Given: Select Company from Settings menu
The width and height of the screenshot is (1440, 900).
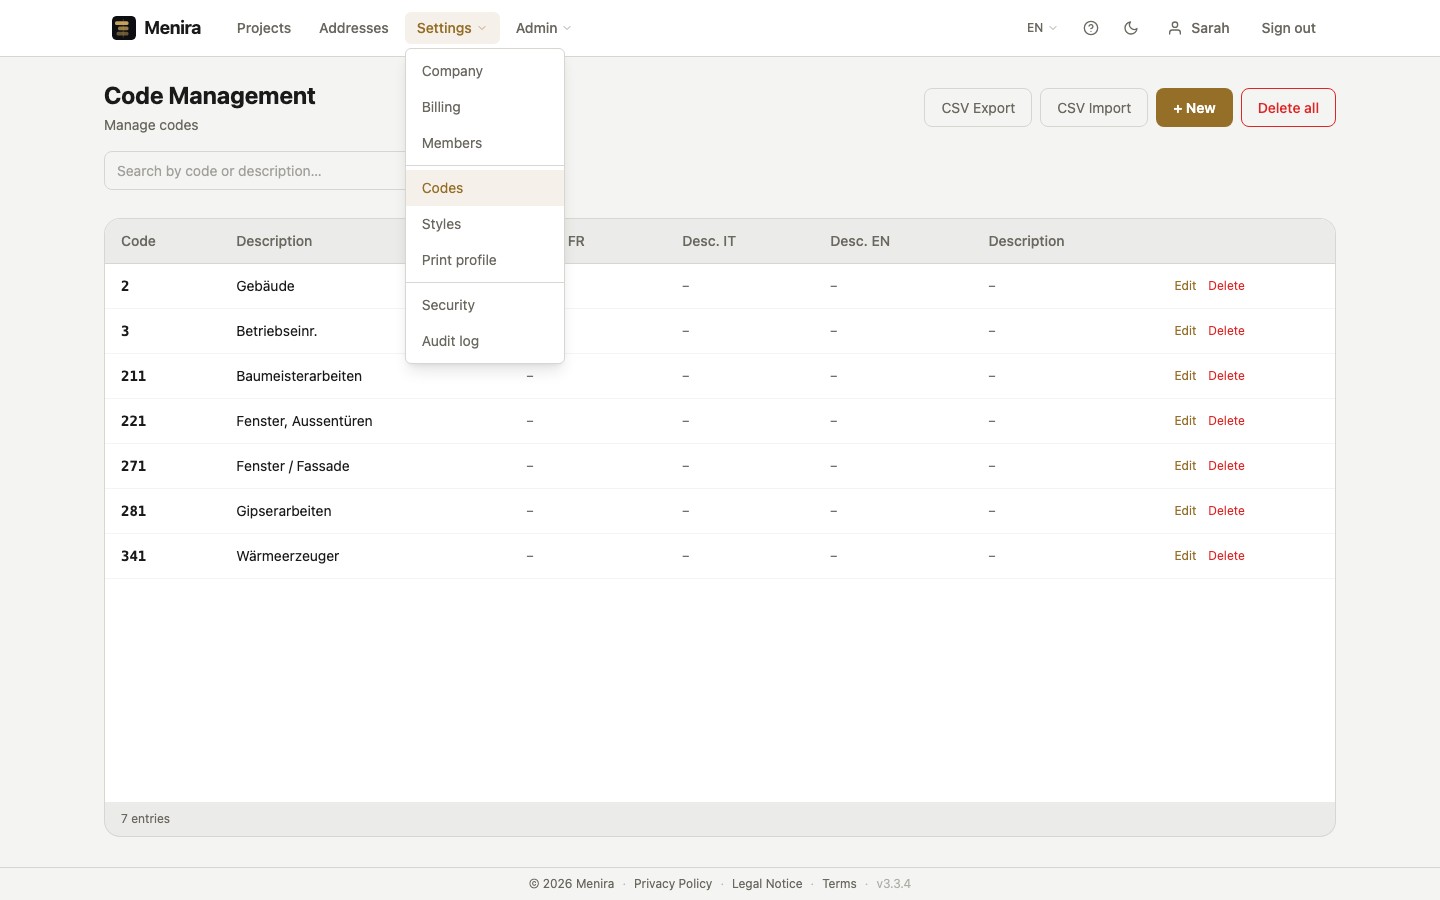Looking at the screenshot, I should 485,71.
